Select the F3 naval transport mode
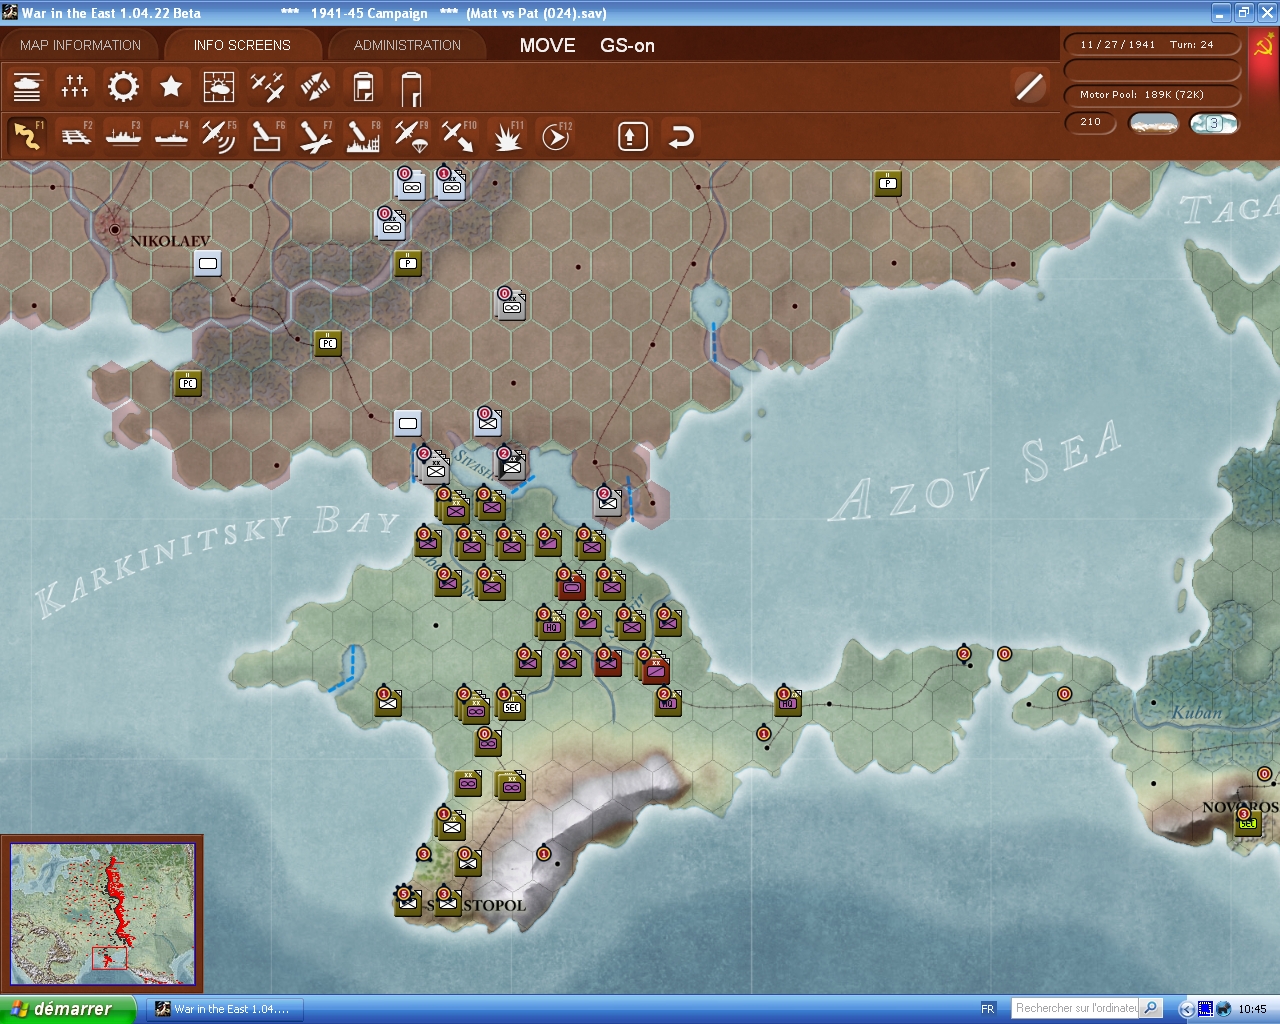Screen dimensions: 1280x1024 click(123, 135)
